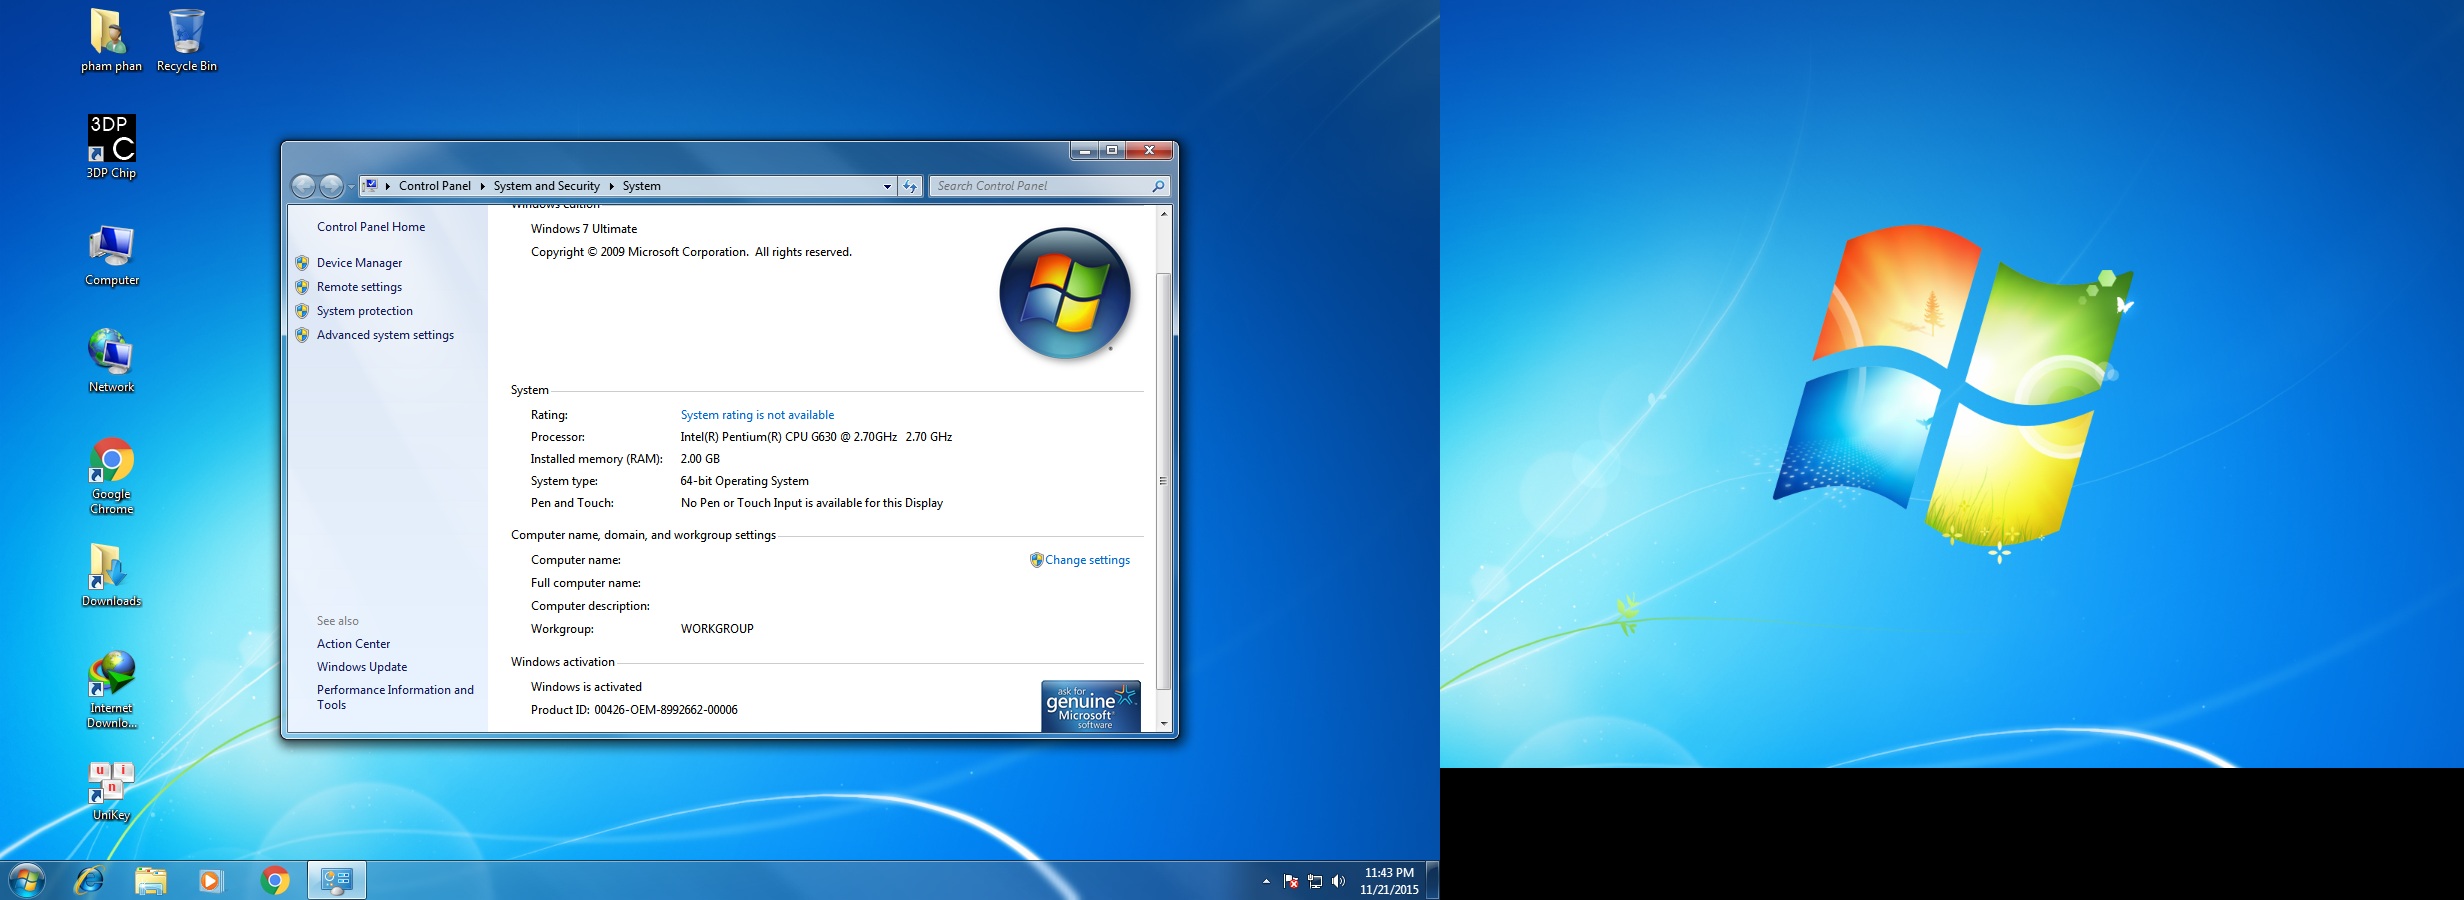Open the Recycle Bin icon
Image resolution: width=2464 pixels, height=900 pixels.
click(x=186, y=33)
